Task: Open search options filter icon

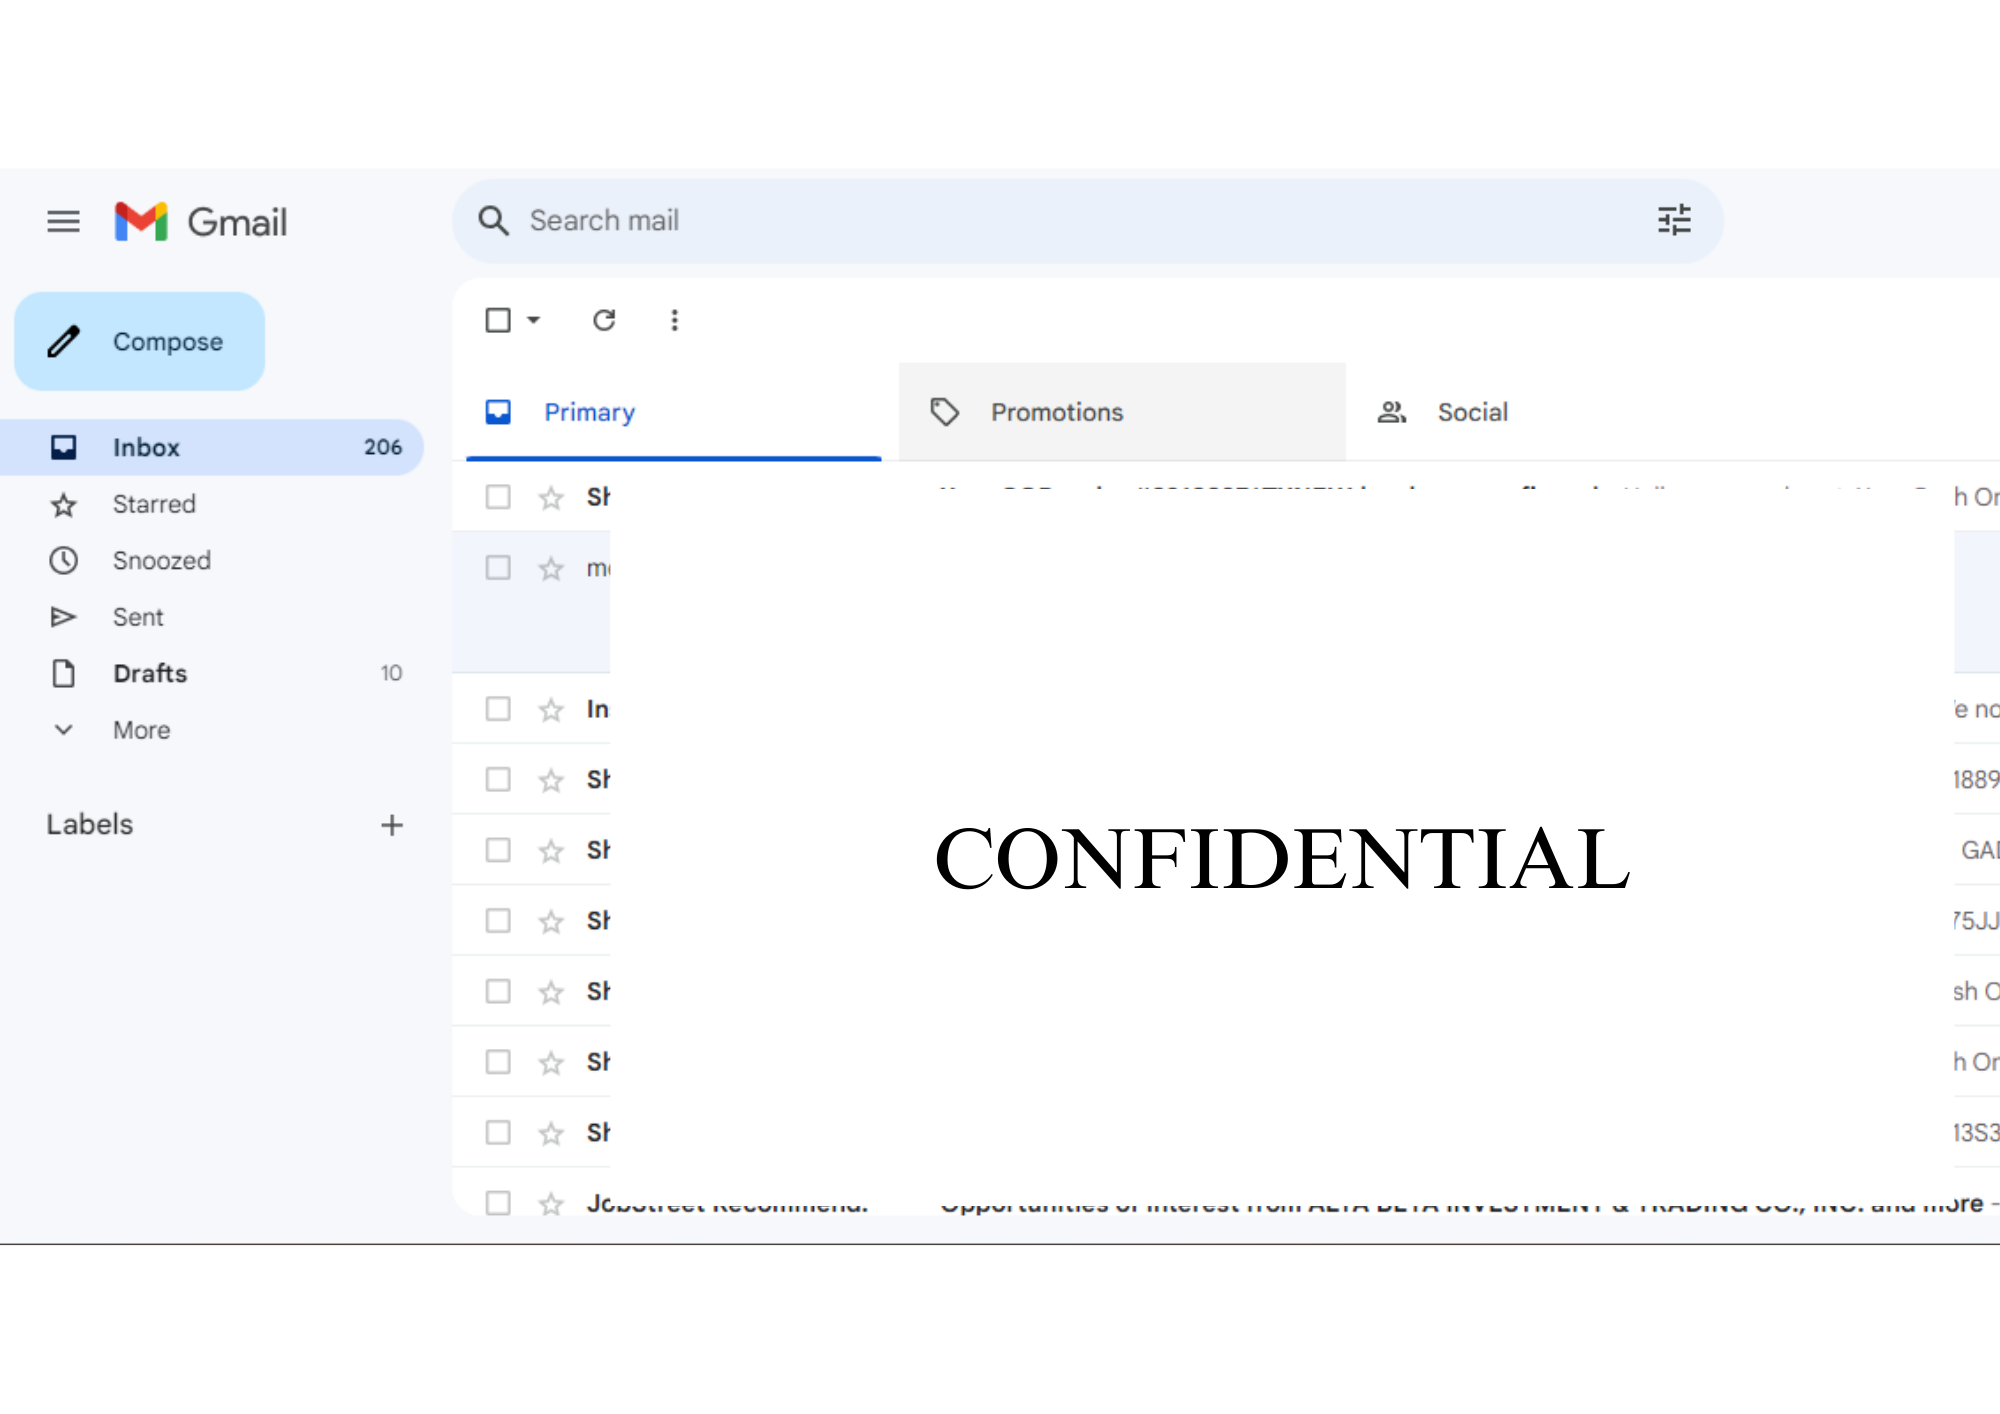Action: 1673,220
